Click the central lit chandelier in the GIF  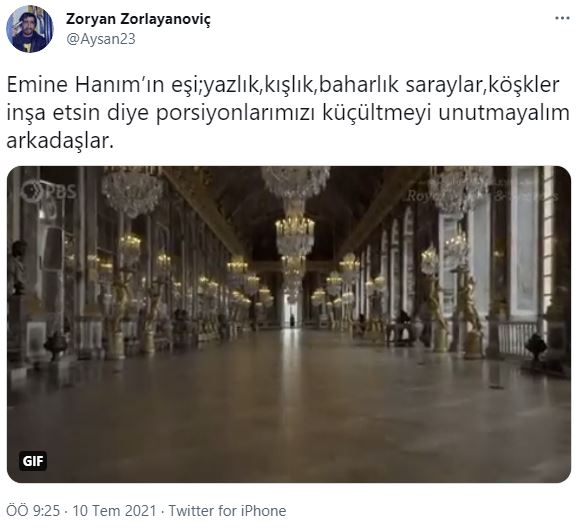point(295,235)
